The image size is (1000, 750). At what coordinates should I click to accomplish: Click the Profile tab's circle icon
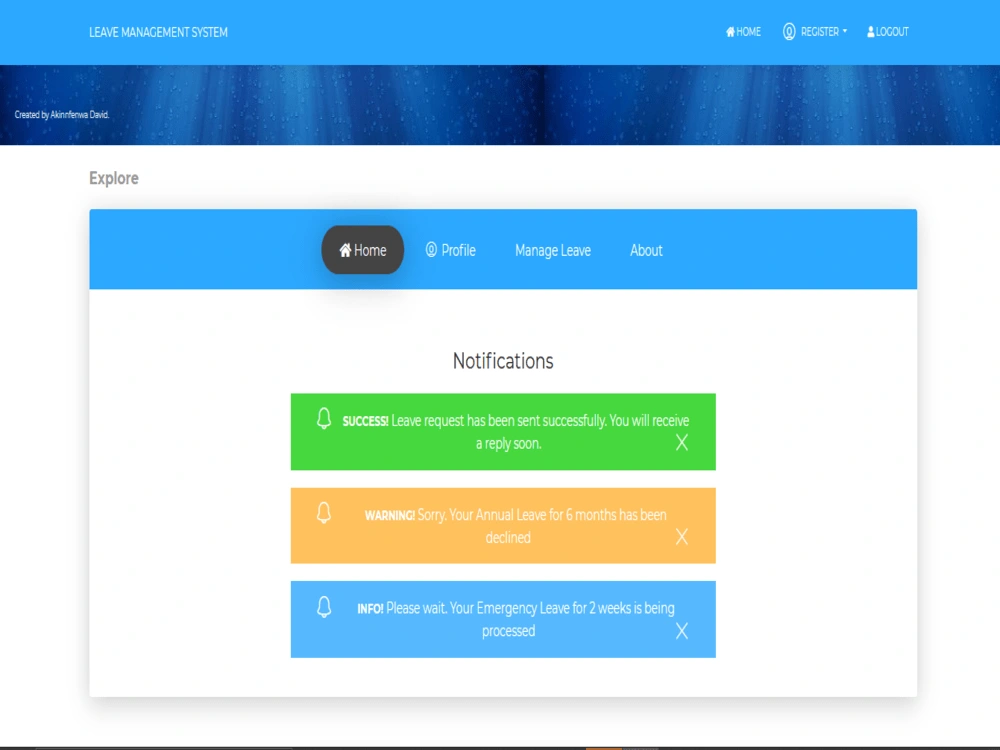click(x=431, y=249)
